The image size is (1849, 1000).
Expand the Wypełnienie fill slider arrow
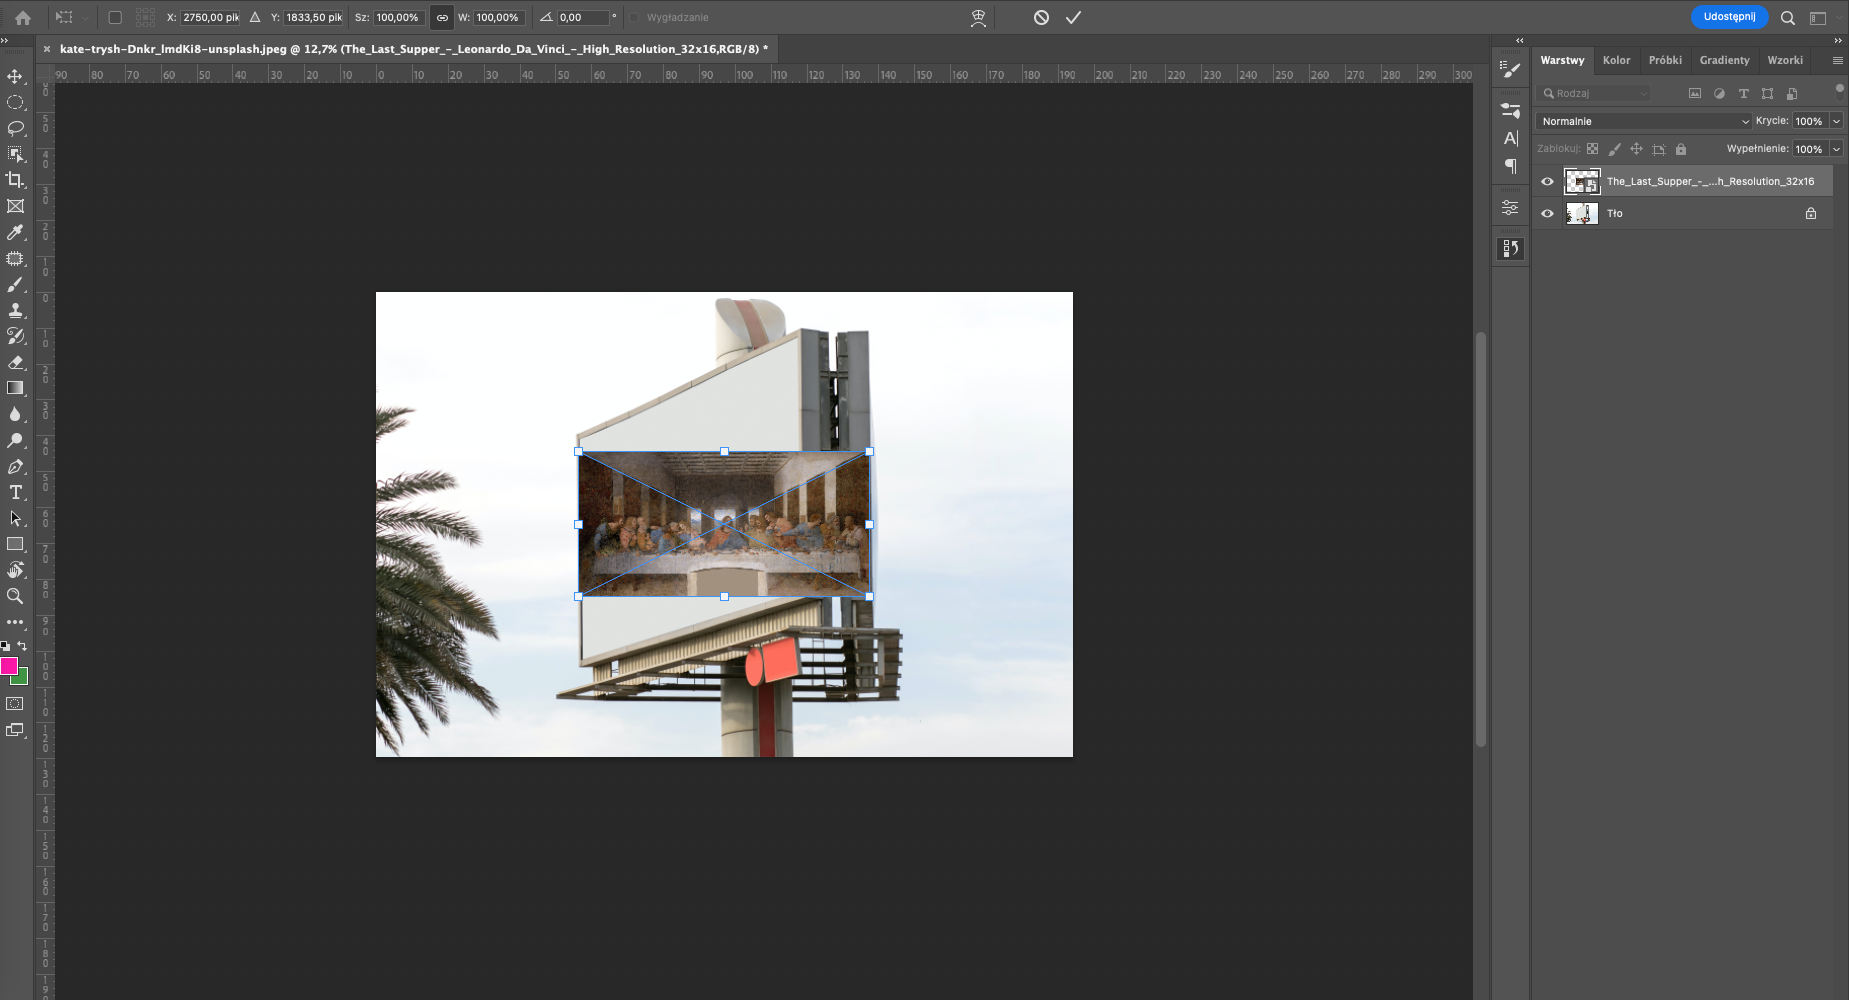point(1836,149)
